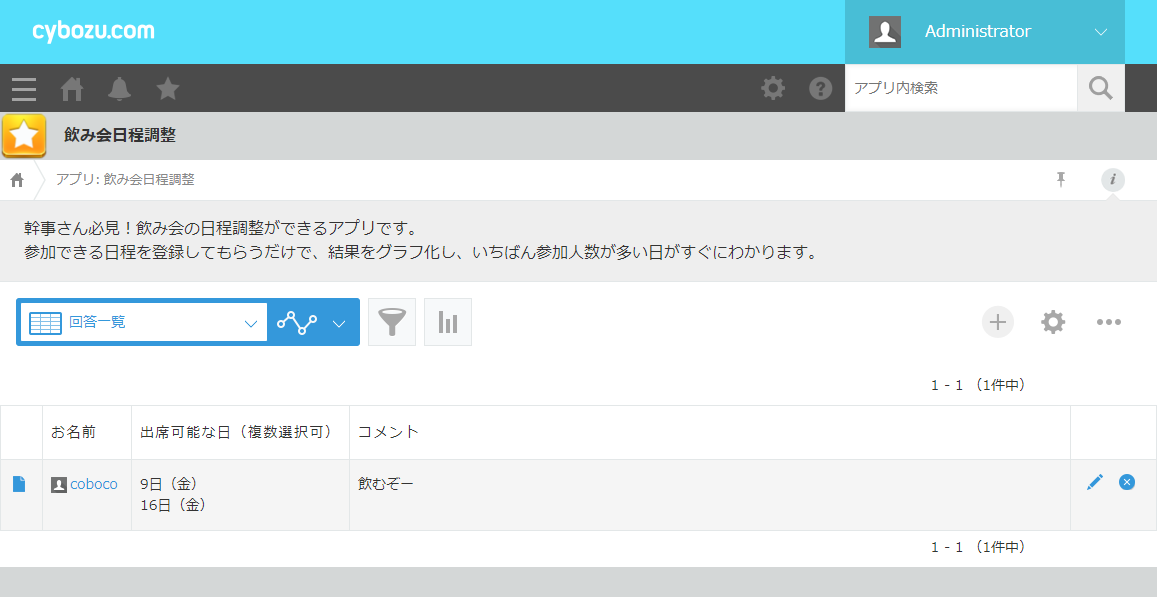Open the app settings gear

pyautogui.click(x=1052, y=322)
